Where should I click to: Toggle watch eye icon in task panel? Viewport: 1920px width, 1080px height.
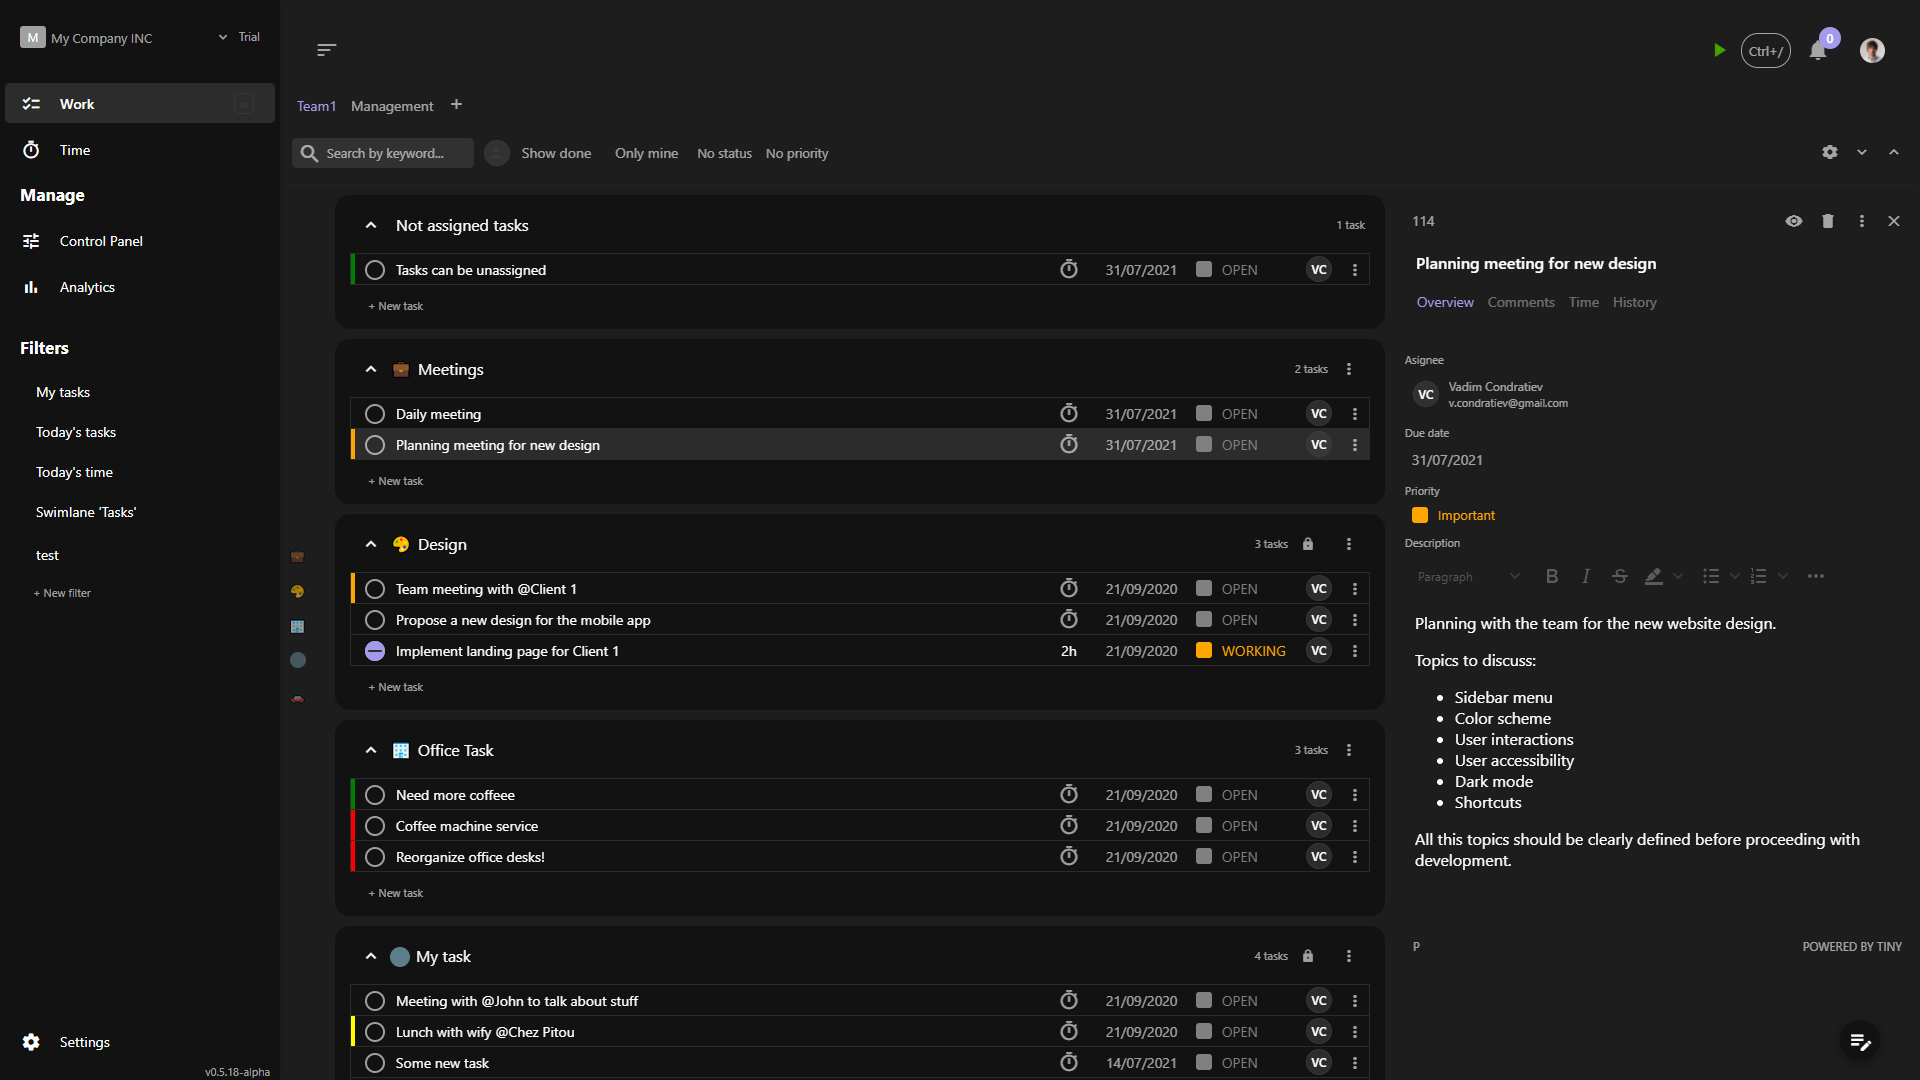coord(1794,221)
